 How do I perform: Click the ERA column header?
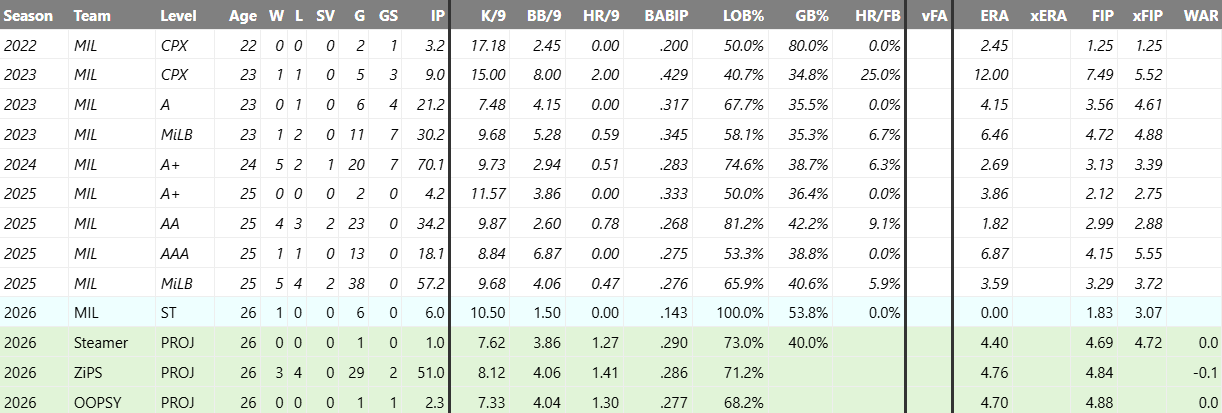(x=993, y=16)
